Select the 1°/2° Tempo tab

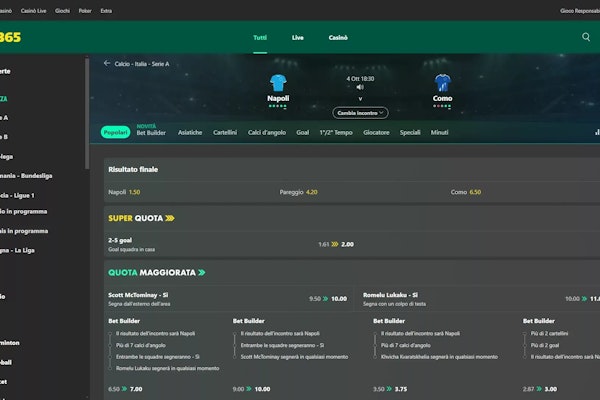(x=336, y=132)
